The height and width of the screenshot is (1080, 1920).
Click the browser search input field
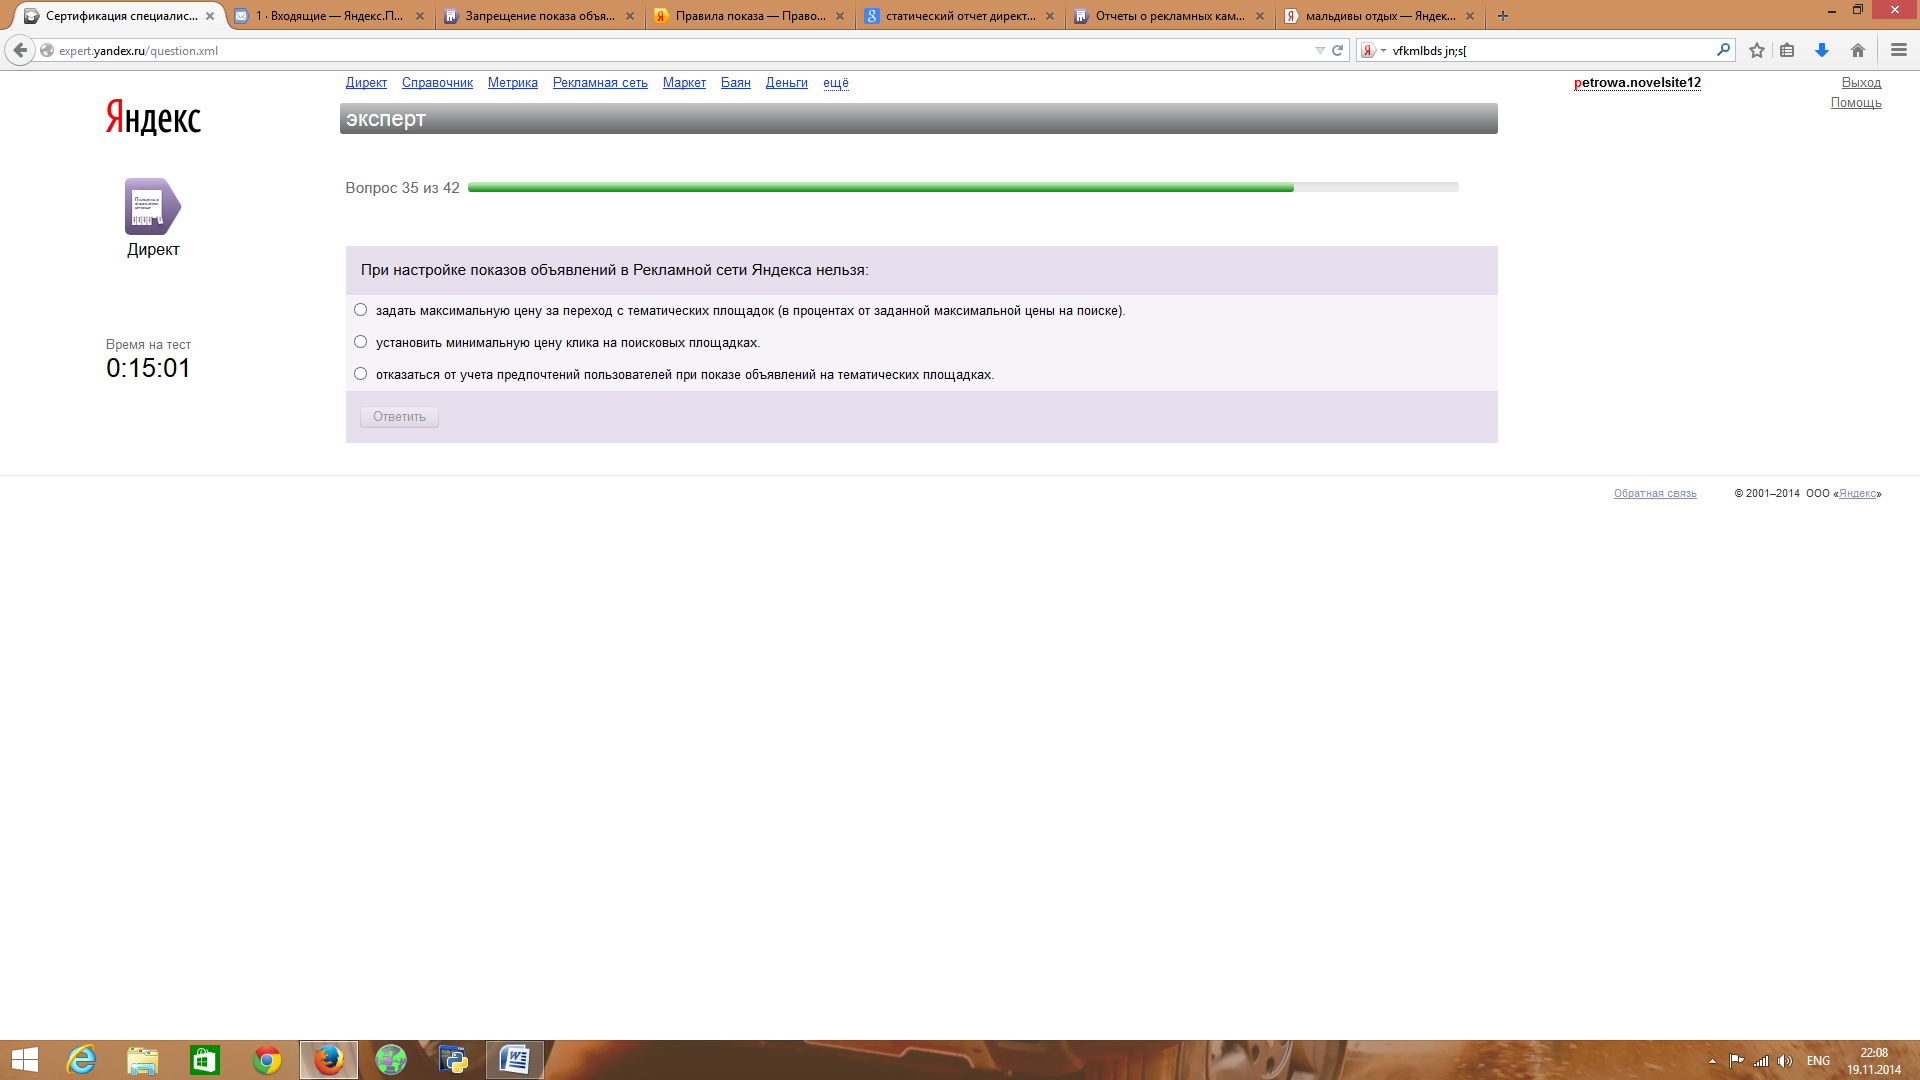click(x=1550, y=51)
